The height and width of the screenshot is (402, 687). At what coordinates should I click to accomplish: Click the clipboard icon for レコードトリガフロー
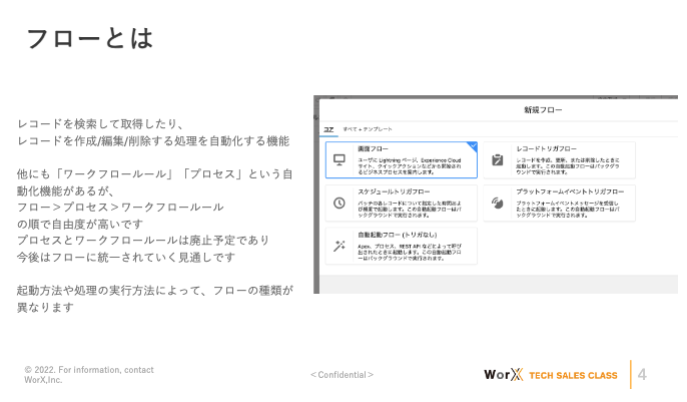tap(497, 160)
